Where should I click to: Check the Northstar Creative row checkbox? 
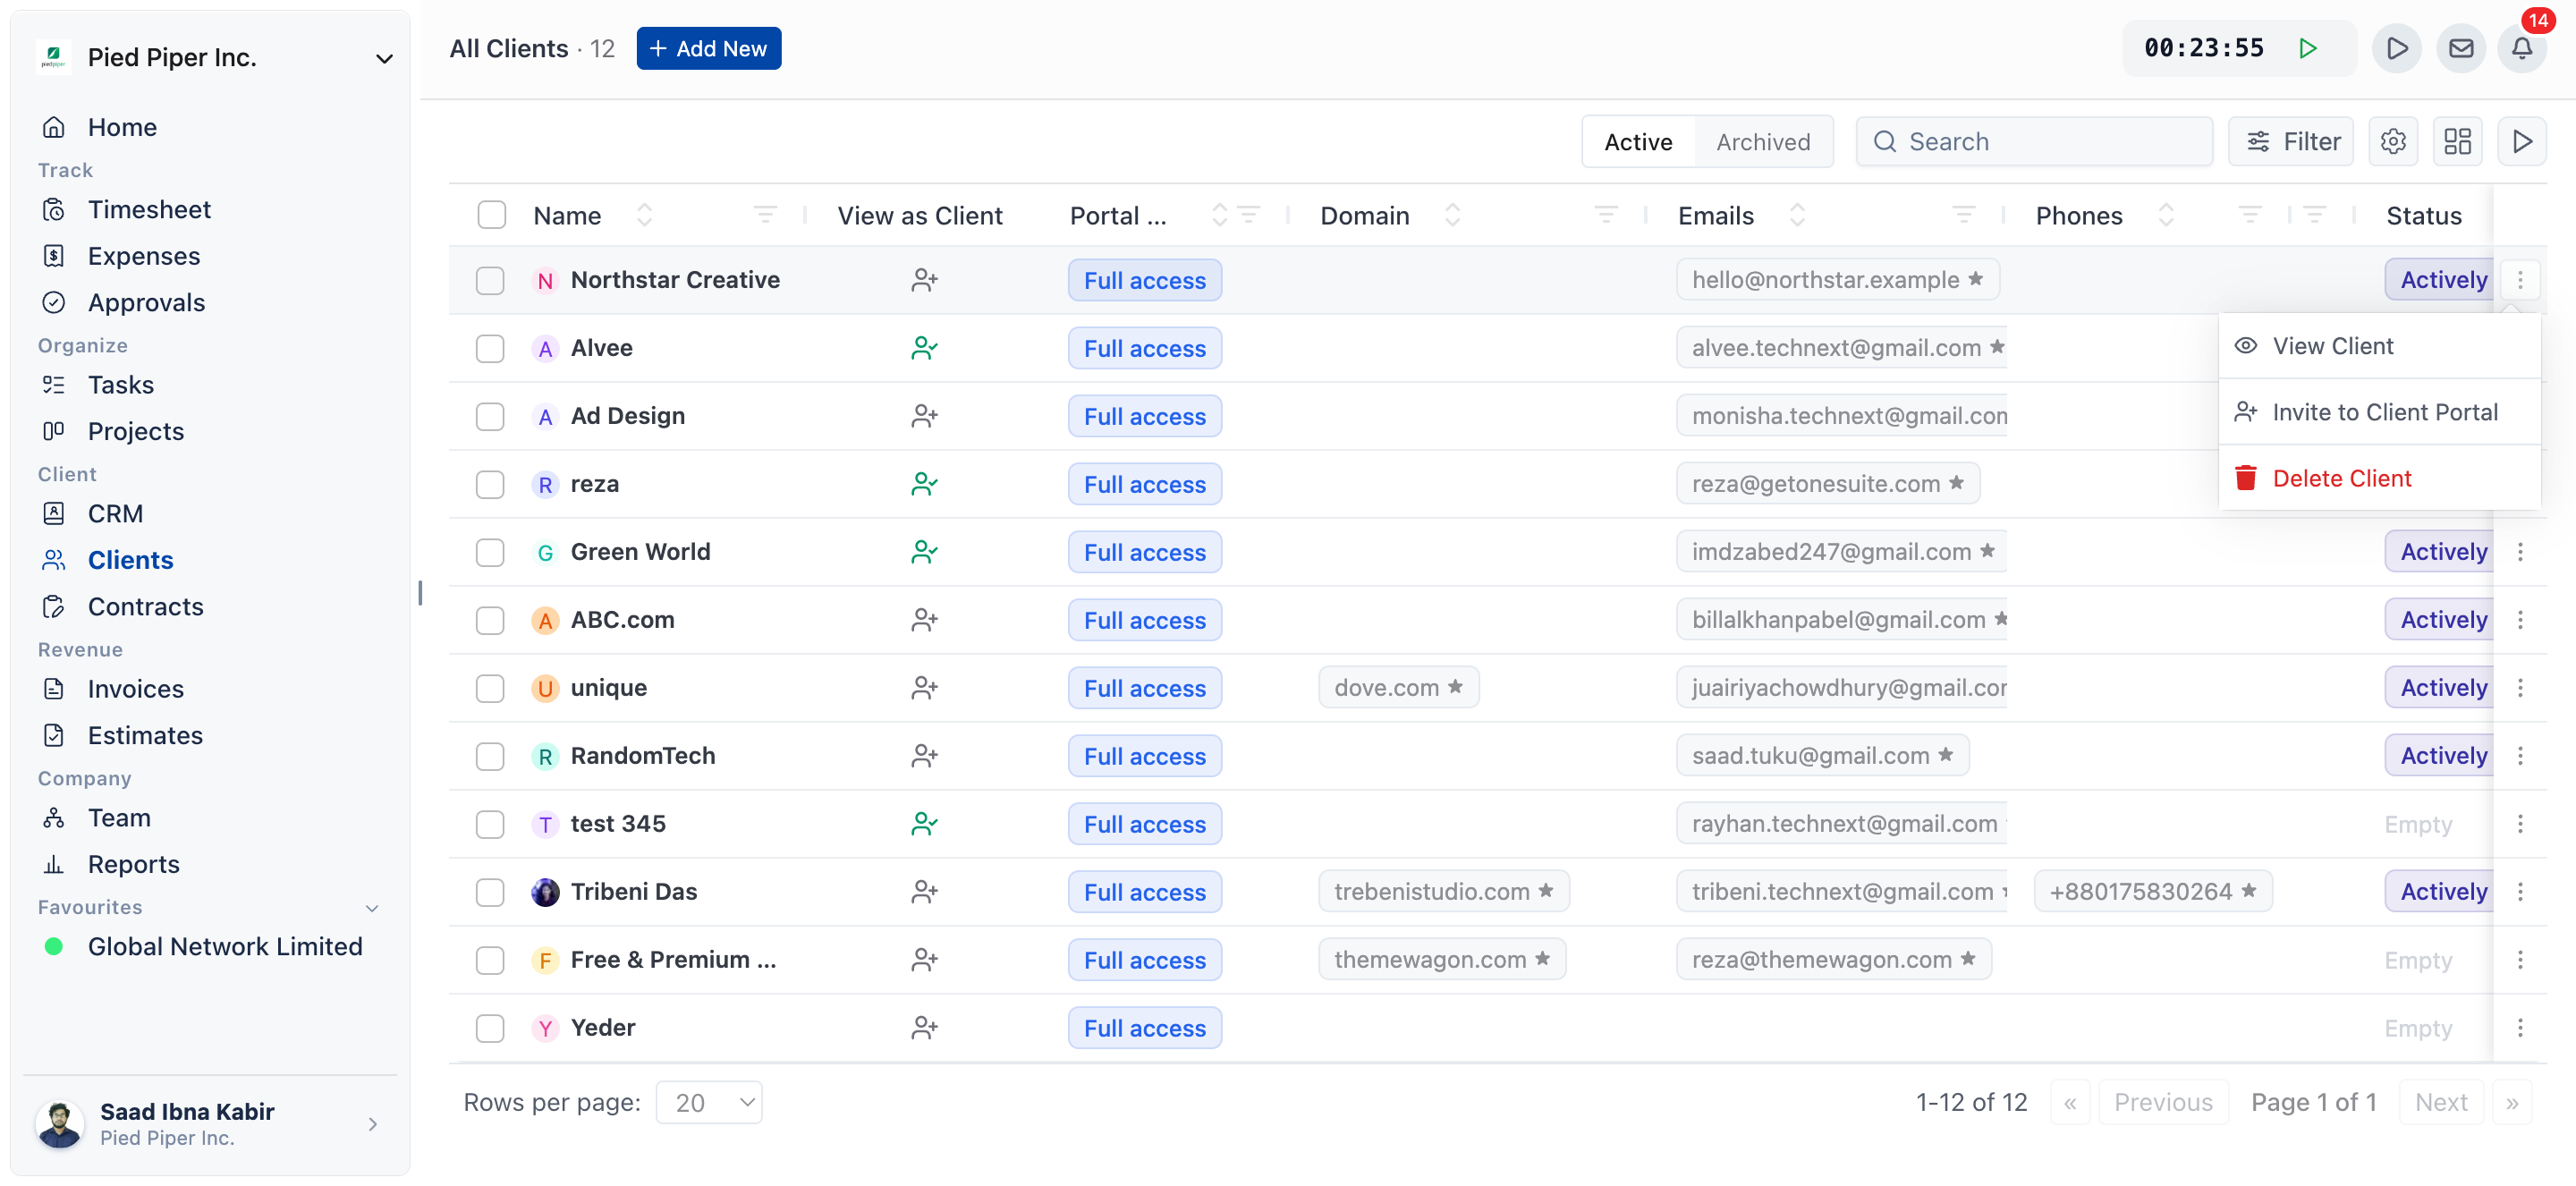click(x=490, y=280)
